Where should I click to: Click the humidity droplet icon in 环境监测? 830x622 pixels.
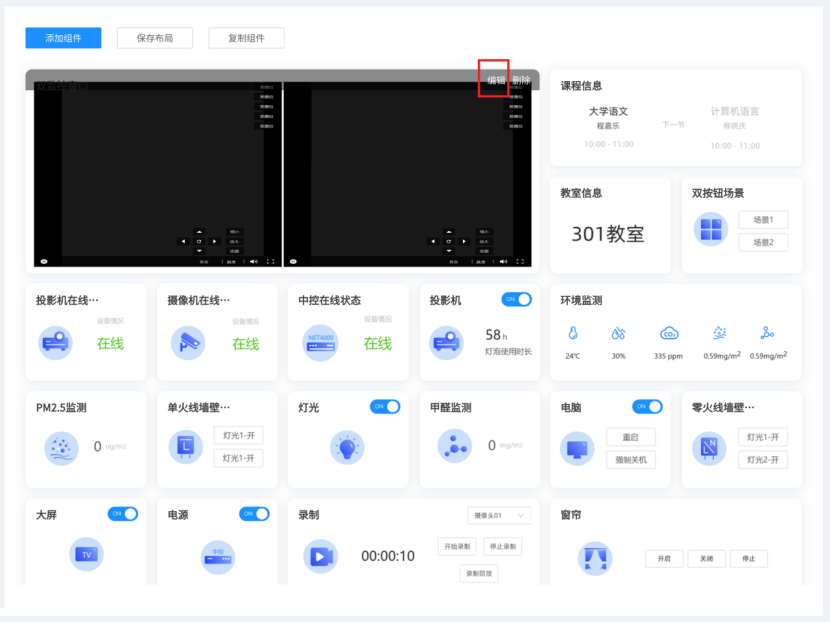[618, 333]
